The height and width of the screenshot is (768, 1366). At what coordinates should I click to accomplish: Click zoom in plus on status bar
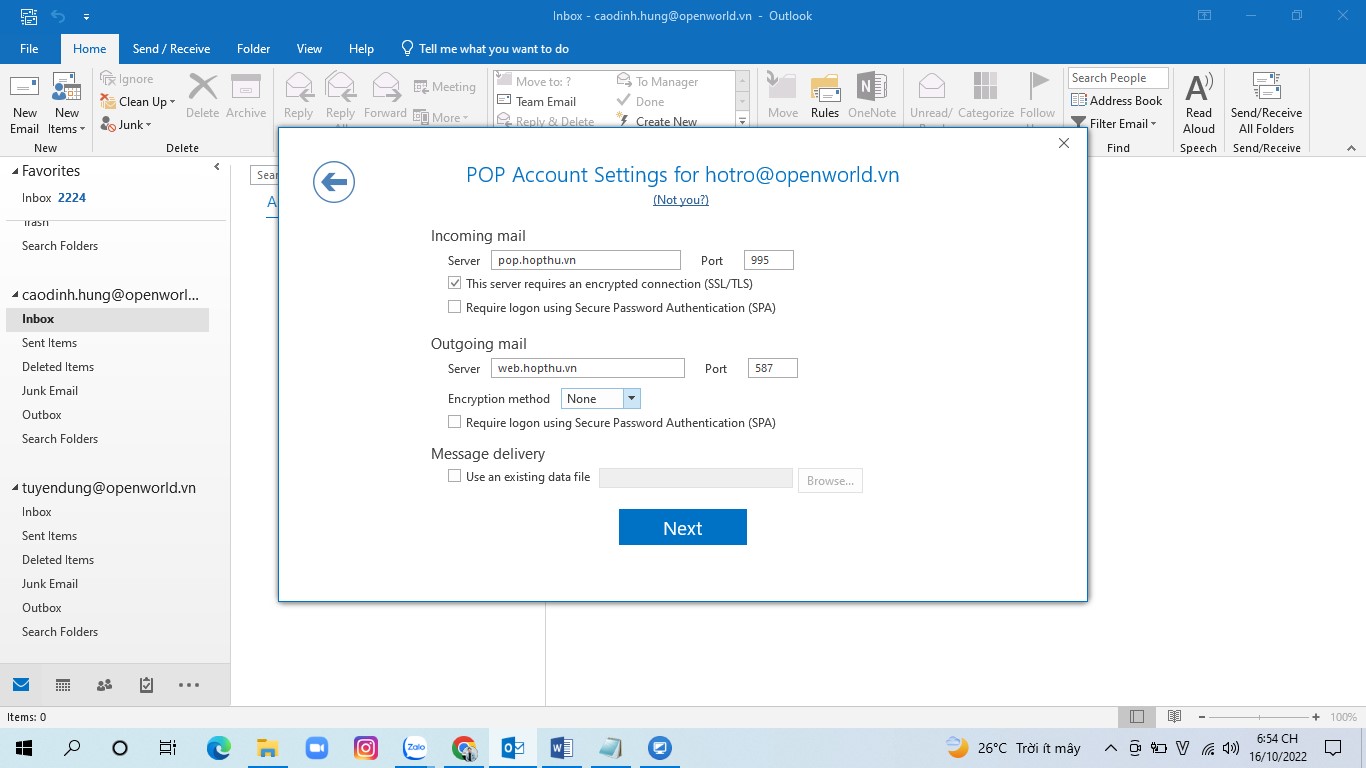[x=1316, y=717]
